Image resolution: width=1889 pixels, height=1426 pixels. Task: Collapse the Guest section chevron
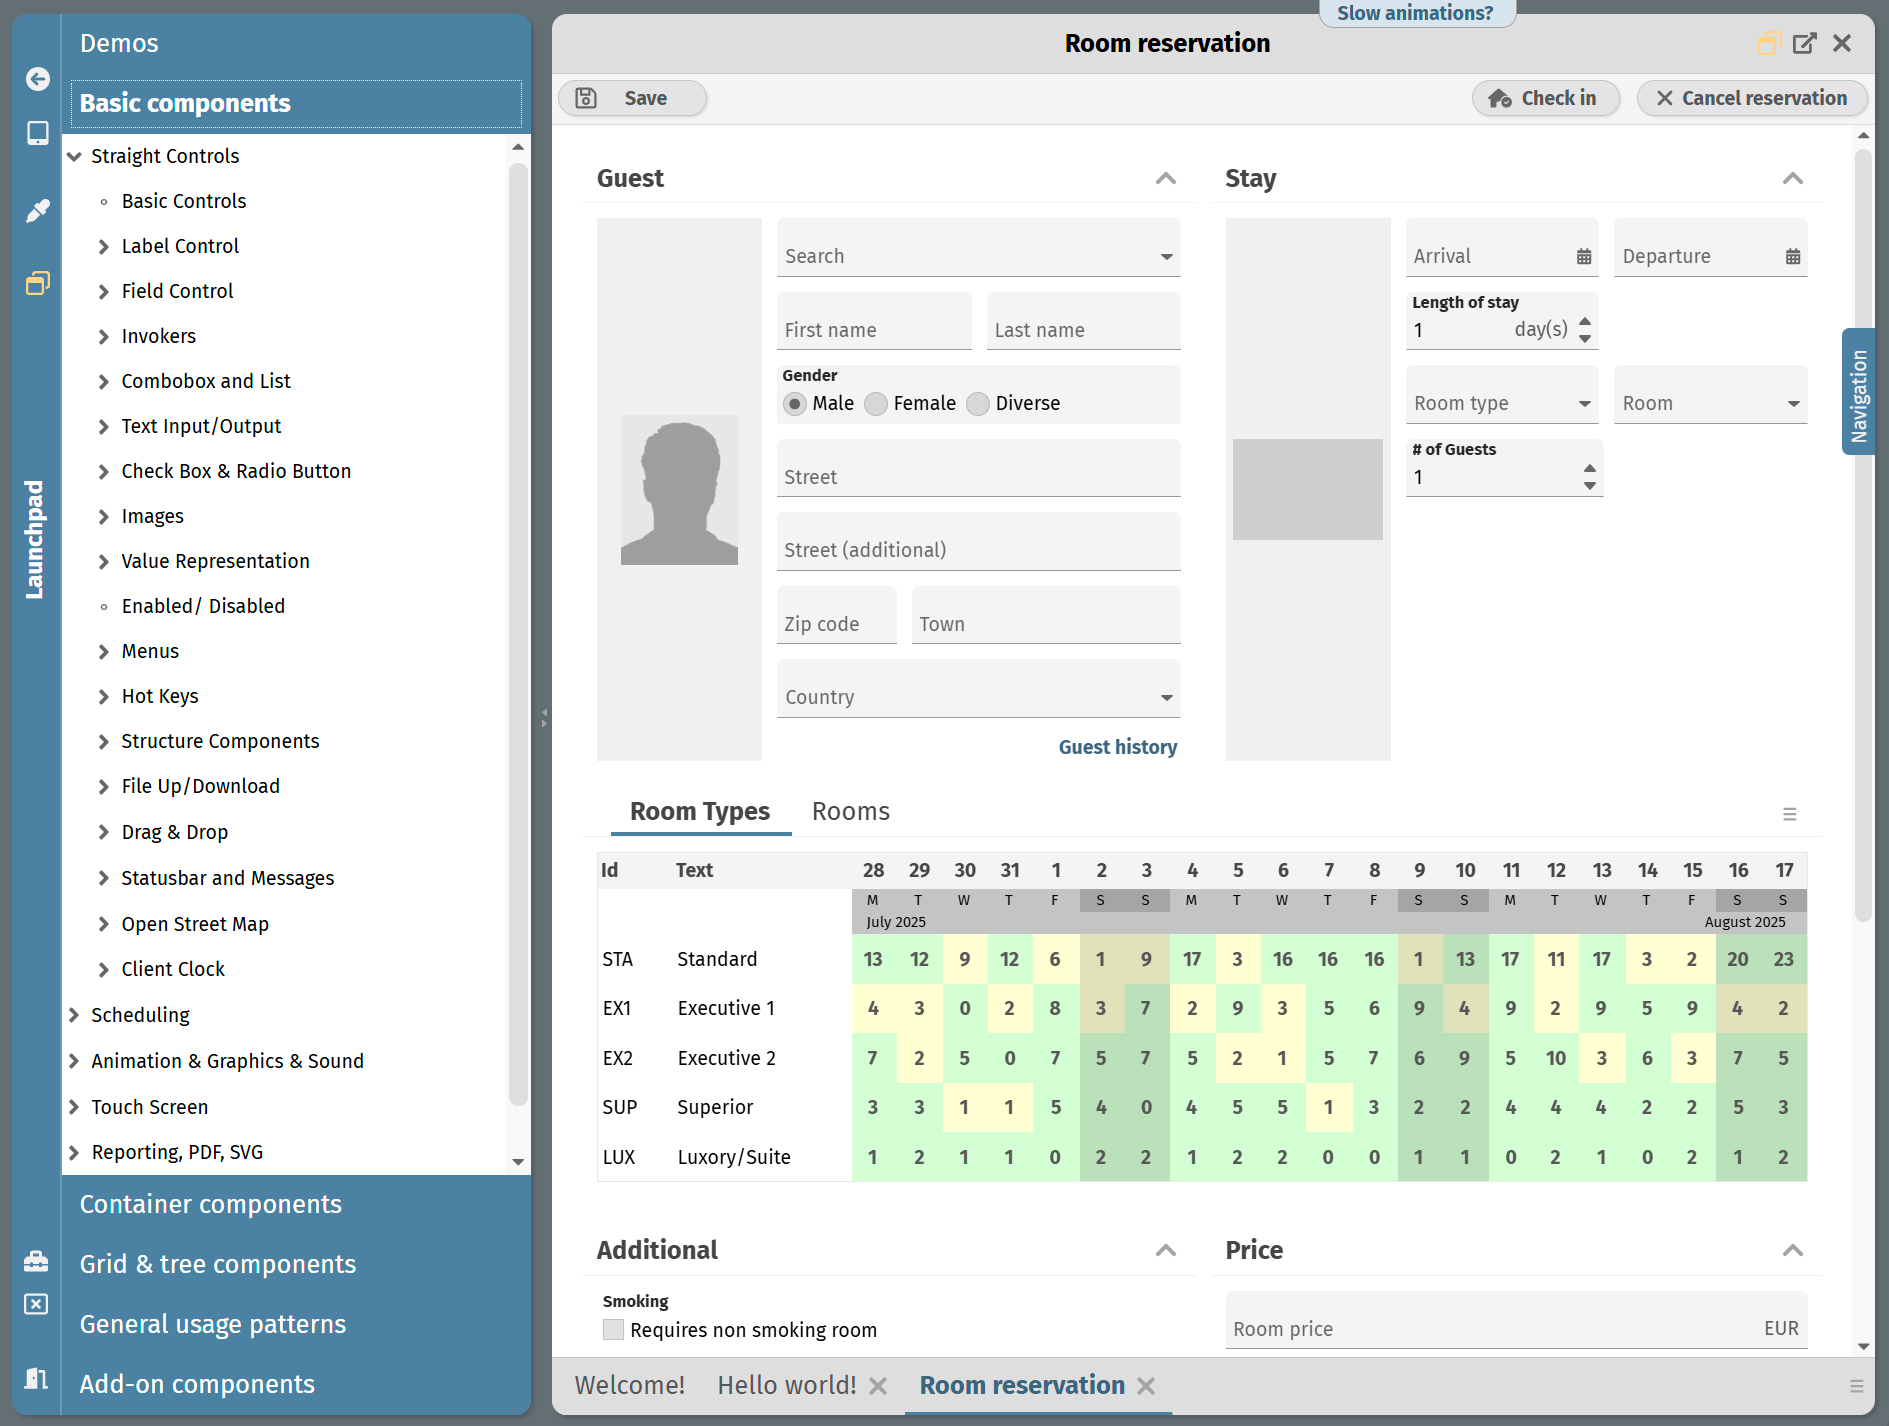pyautogui.click(x=1165, y=179)
